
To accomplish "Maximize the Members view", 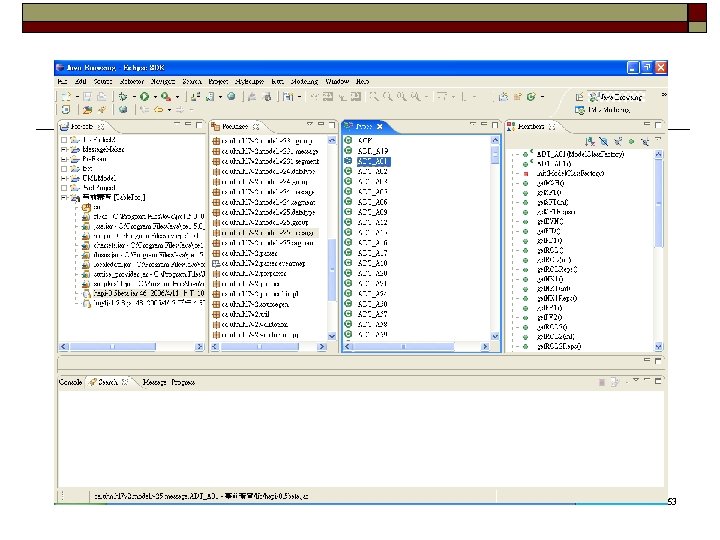I will tap(658, 124).
